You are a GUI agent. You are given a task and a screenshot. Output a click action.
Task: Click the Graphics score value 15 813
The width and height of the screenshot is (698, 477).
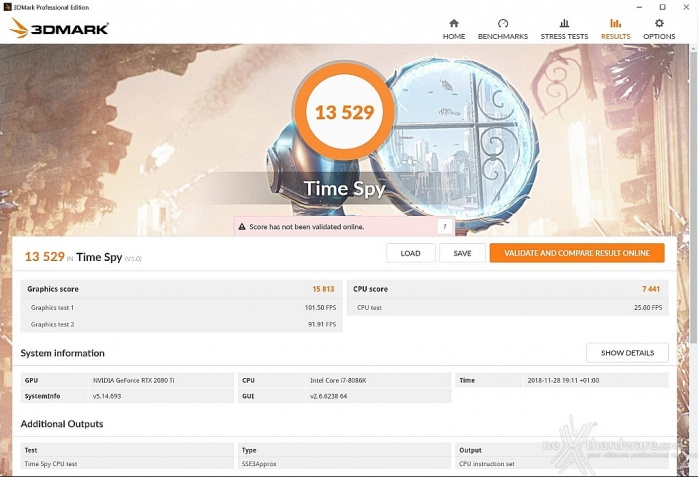pyautogui.click(x=323, y=289)
